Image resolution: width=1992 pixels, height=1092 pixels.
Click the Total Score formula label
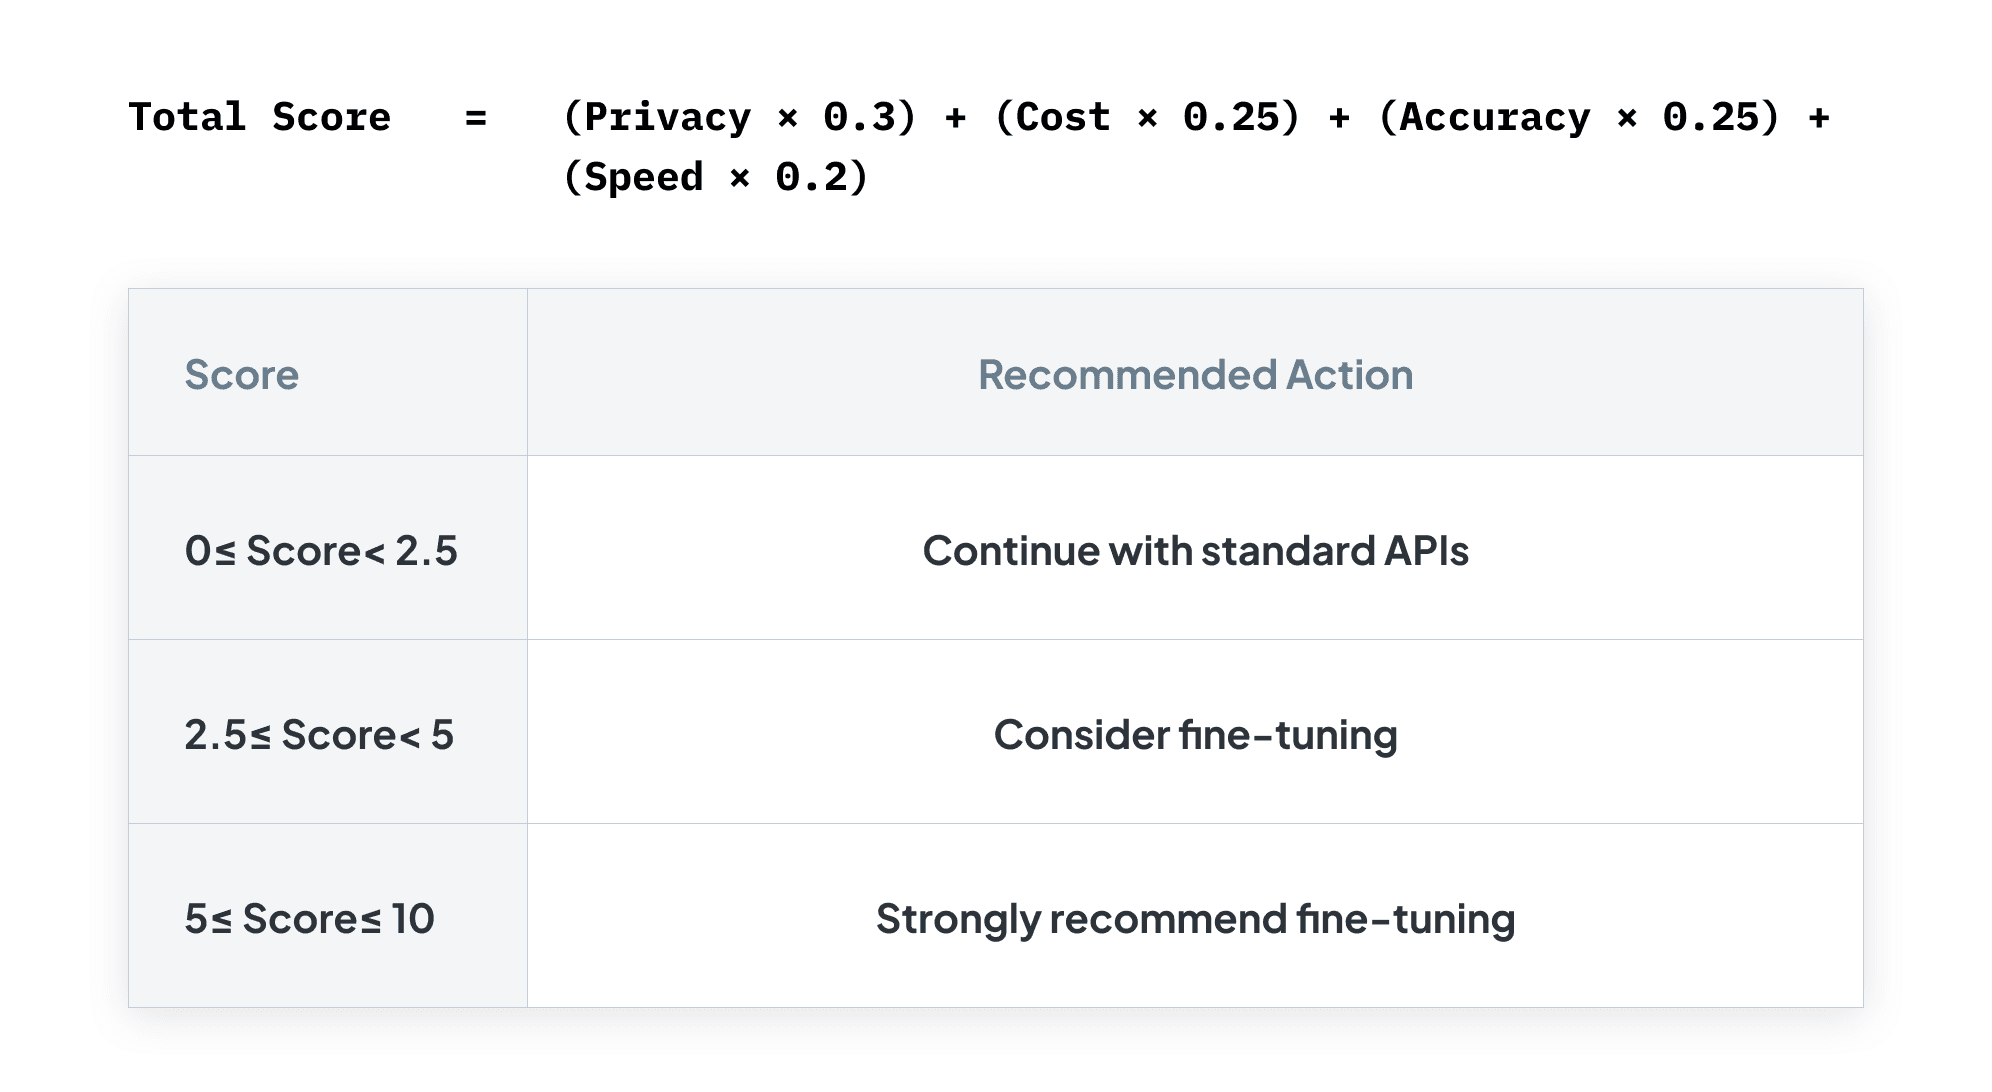[259, 117]
